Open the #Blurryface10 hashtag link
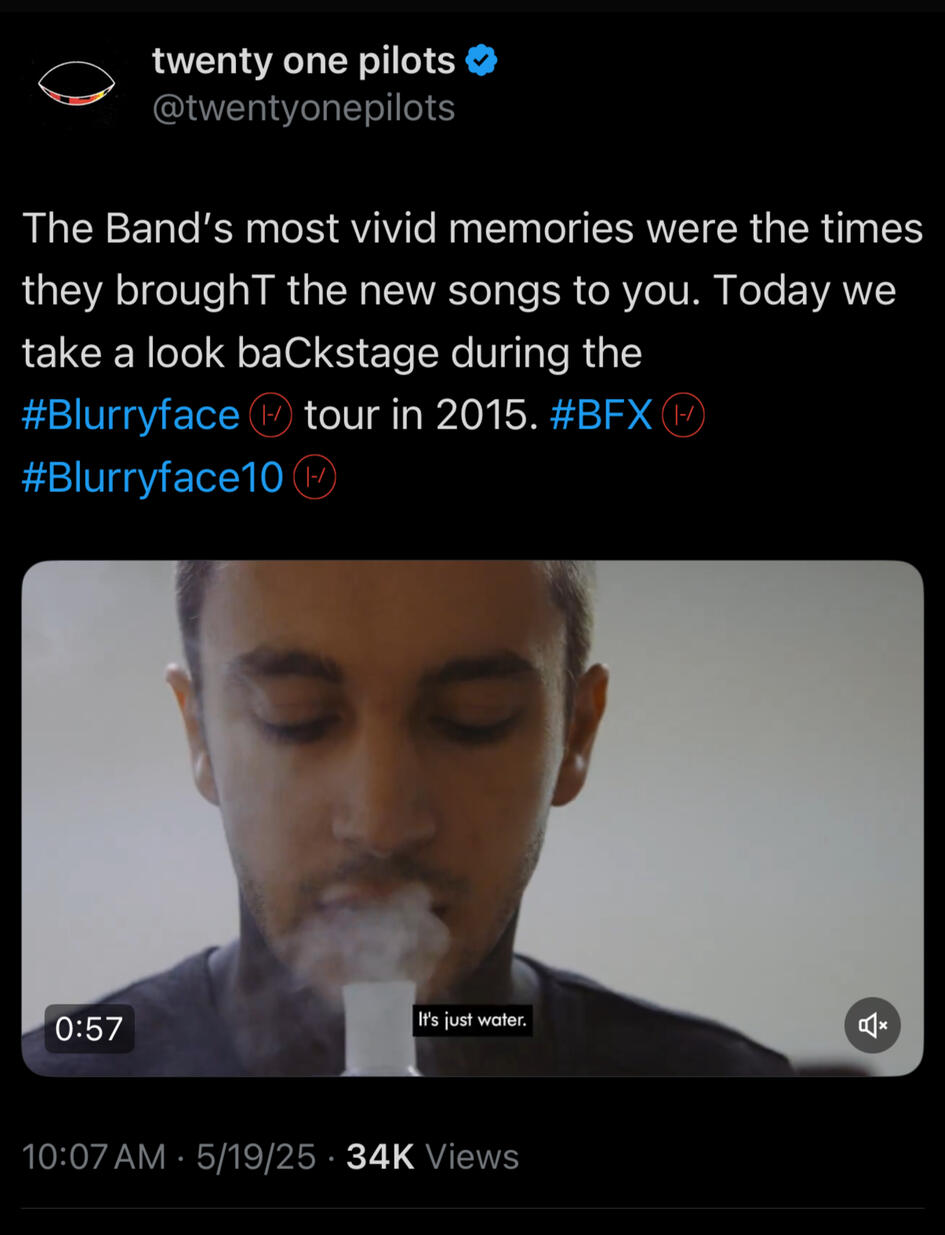This screenshot has width=945, height=1235. (153, 479)
